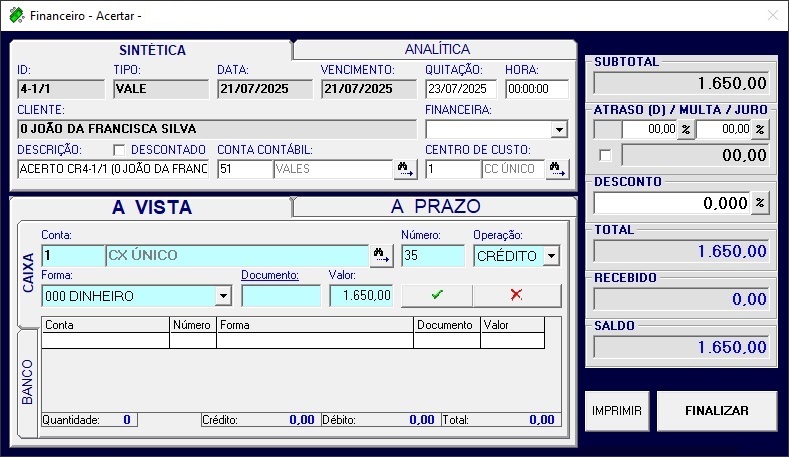
Task: Switch to the ANALÍTICA tab
Action: (437, 49)
